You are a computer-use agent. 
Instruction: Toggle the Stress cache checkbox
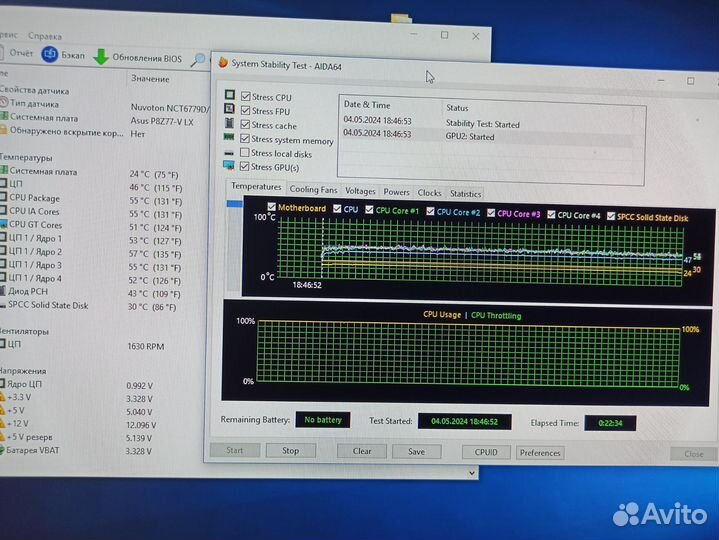(x=245, y=124)
